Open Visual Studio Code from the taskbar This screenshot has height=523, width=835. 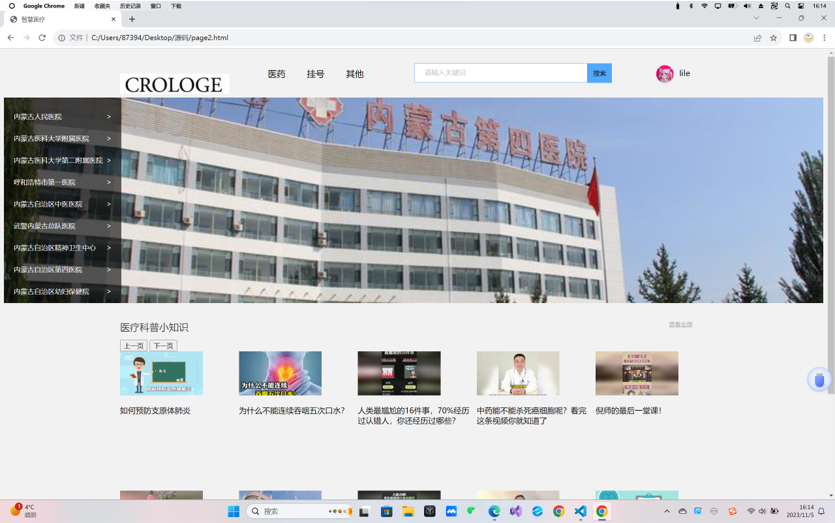click(580, 511)
